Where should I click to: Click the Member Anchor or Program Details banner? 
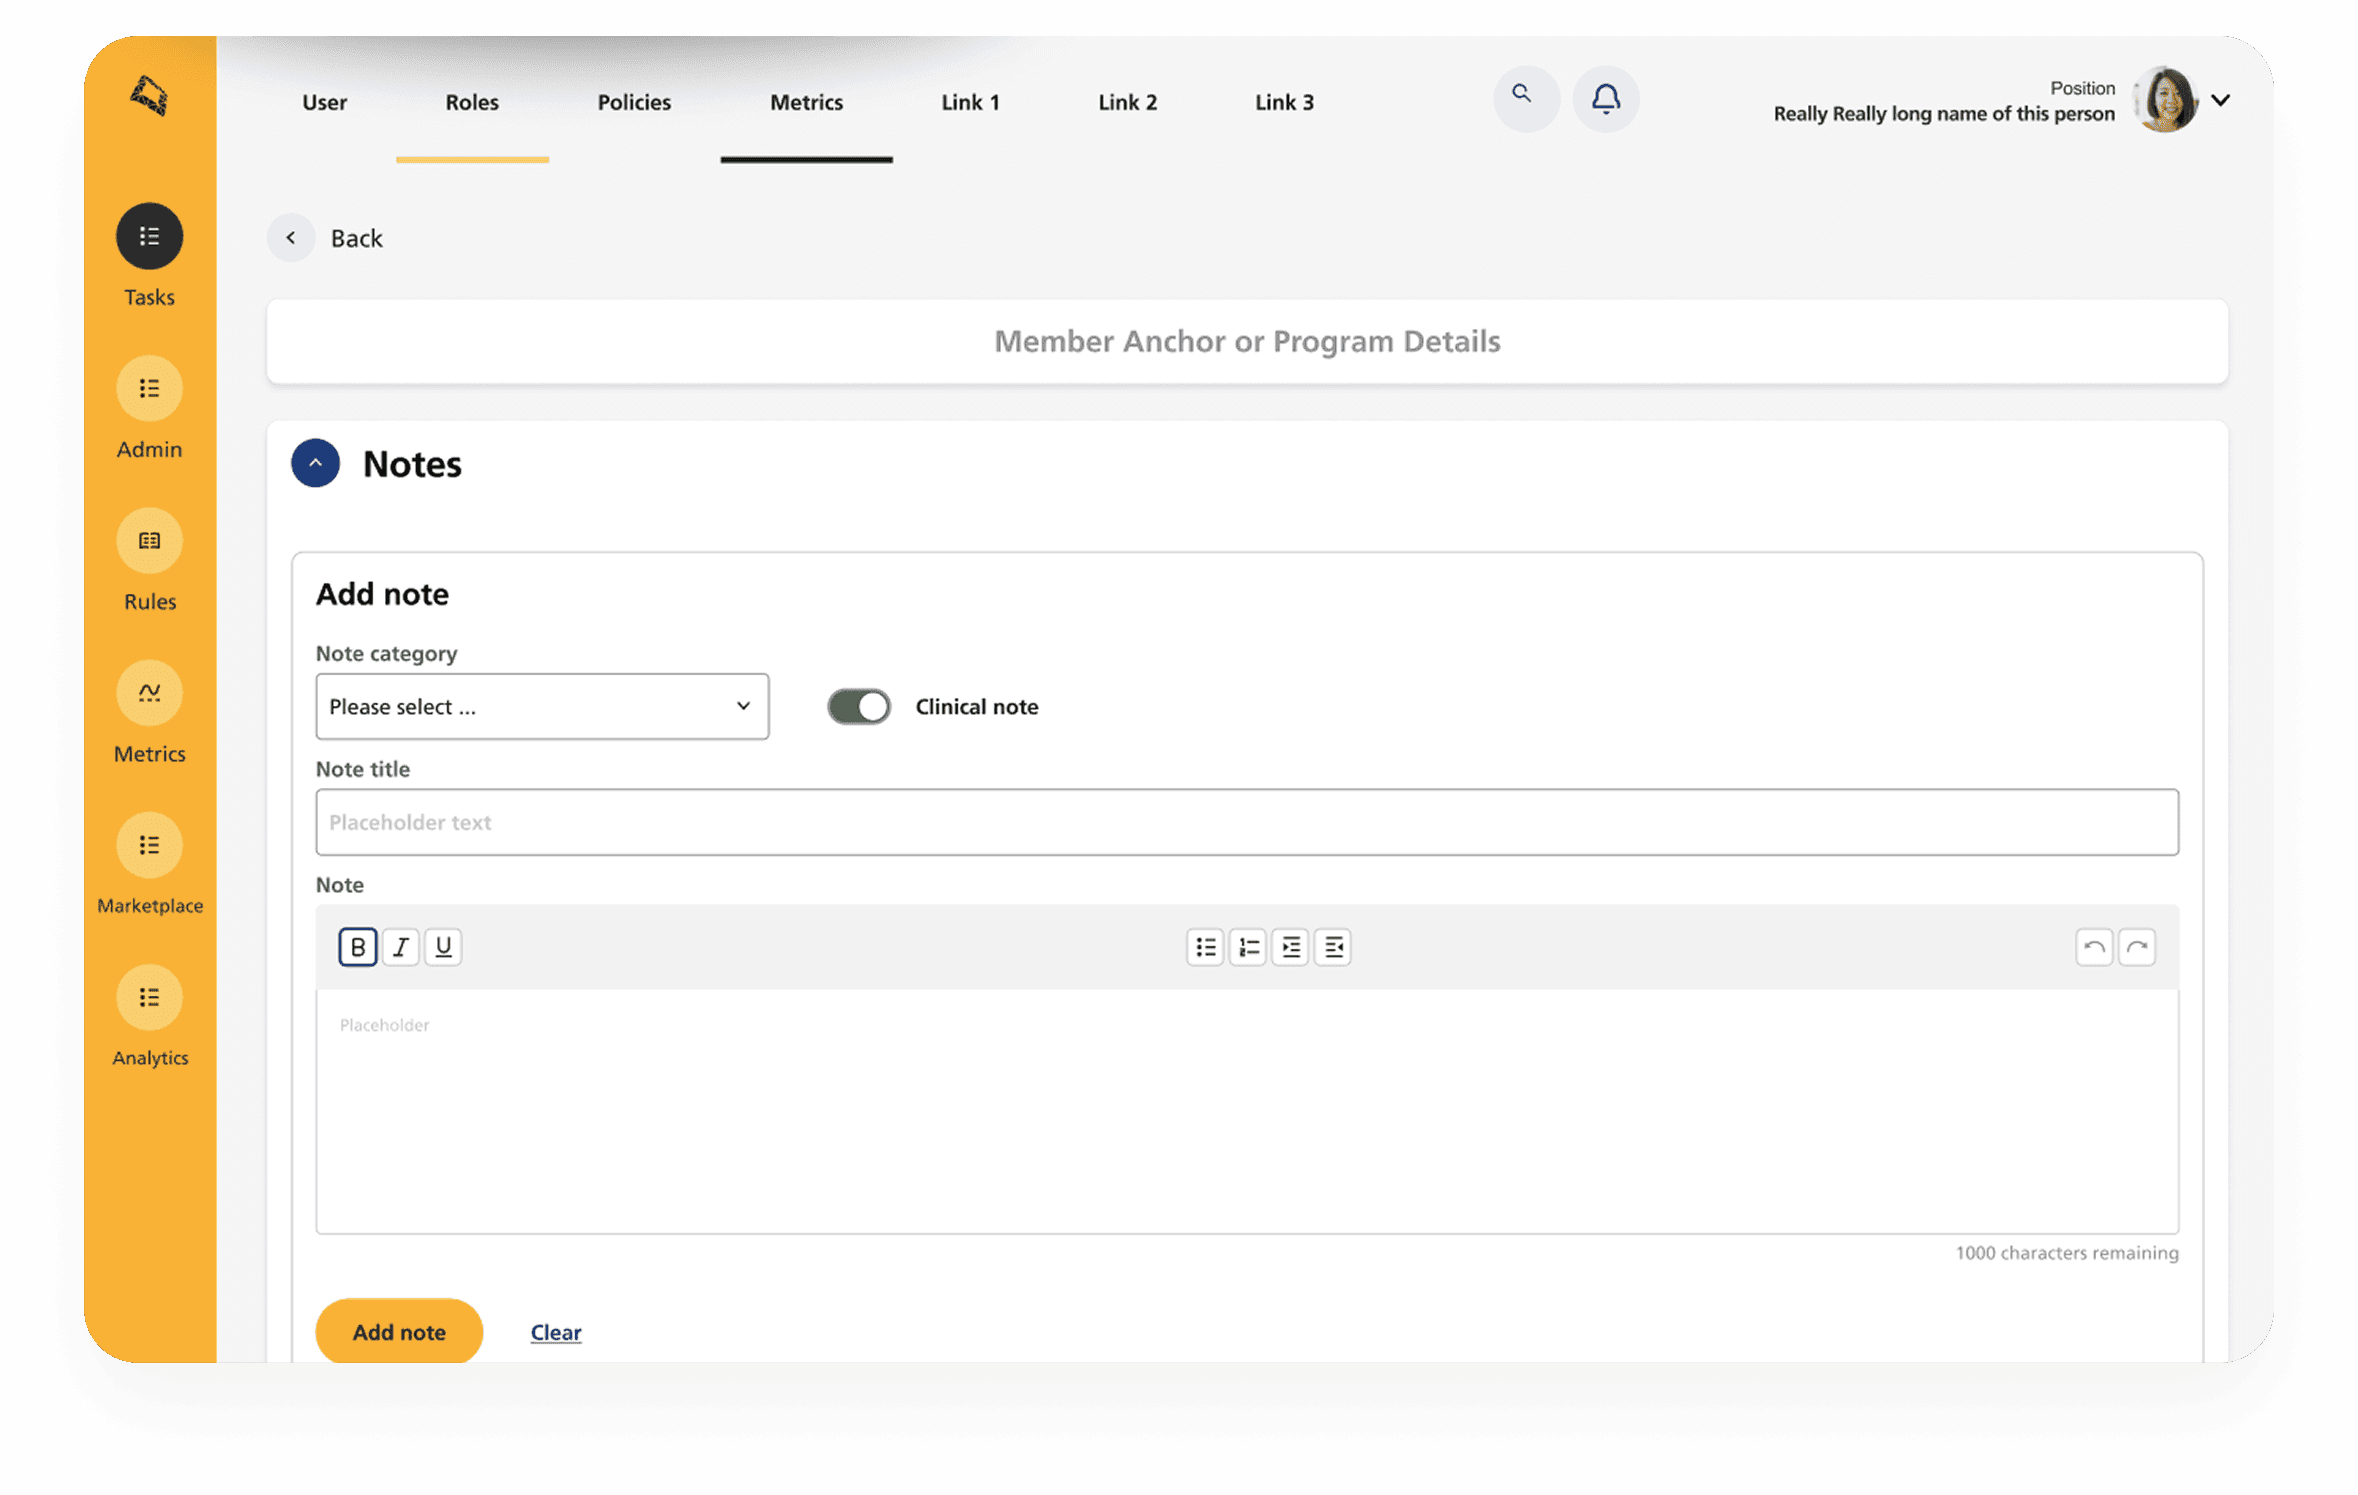[1247, 341]
